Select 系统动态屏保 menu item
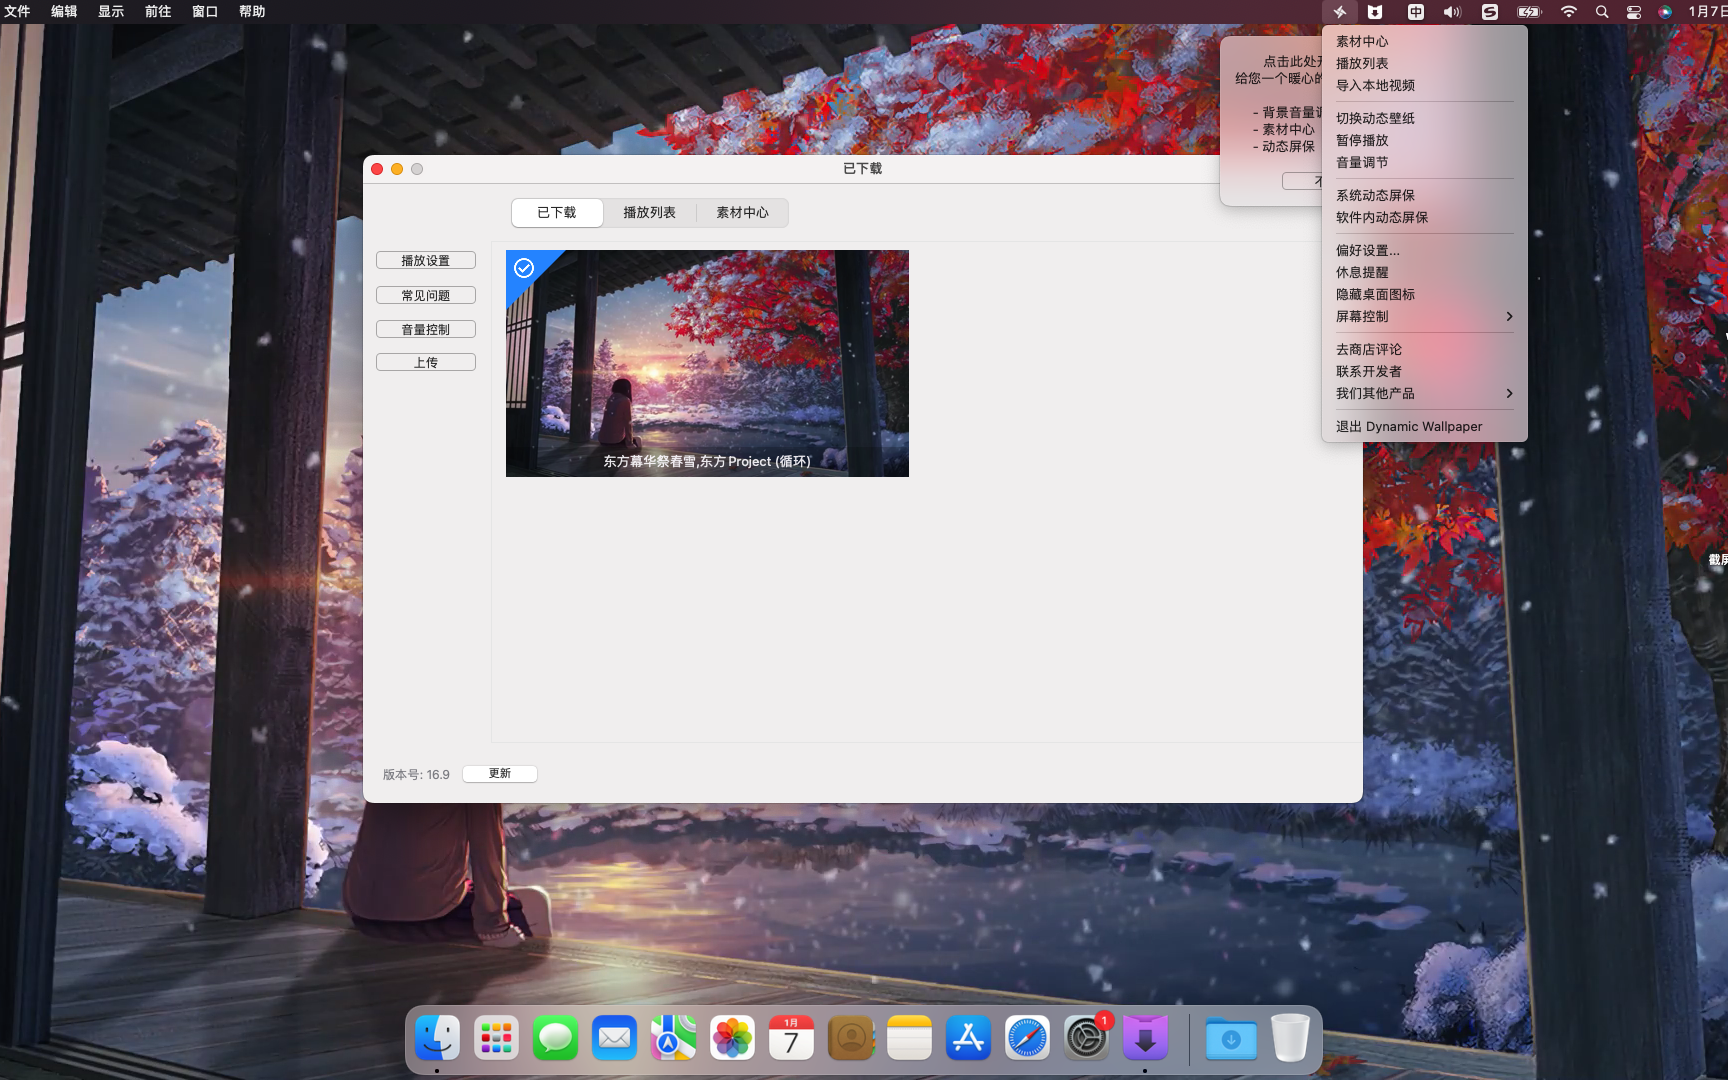Image resolution: width=1728 pixels, height=1080 pixels. tap(1424, 195)
